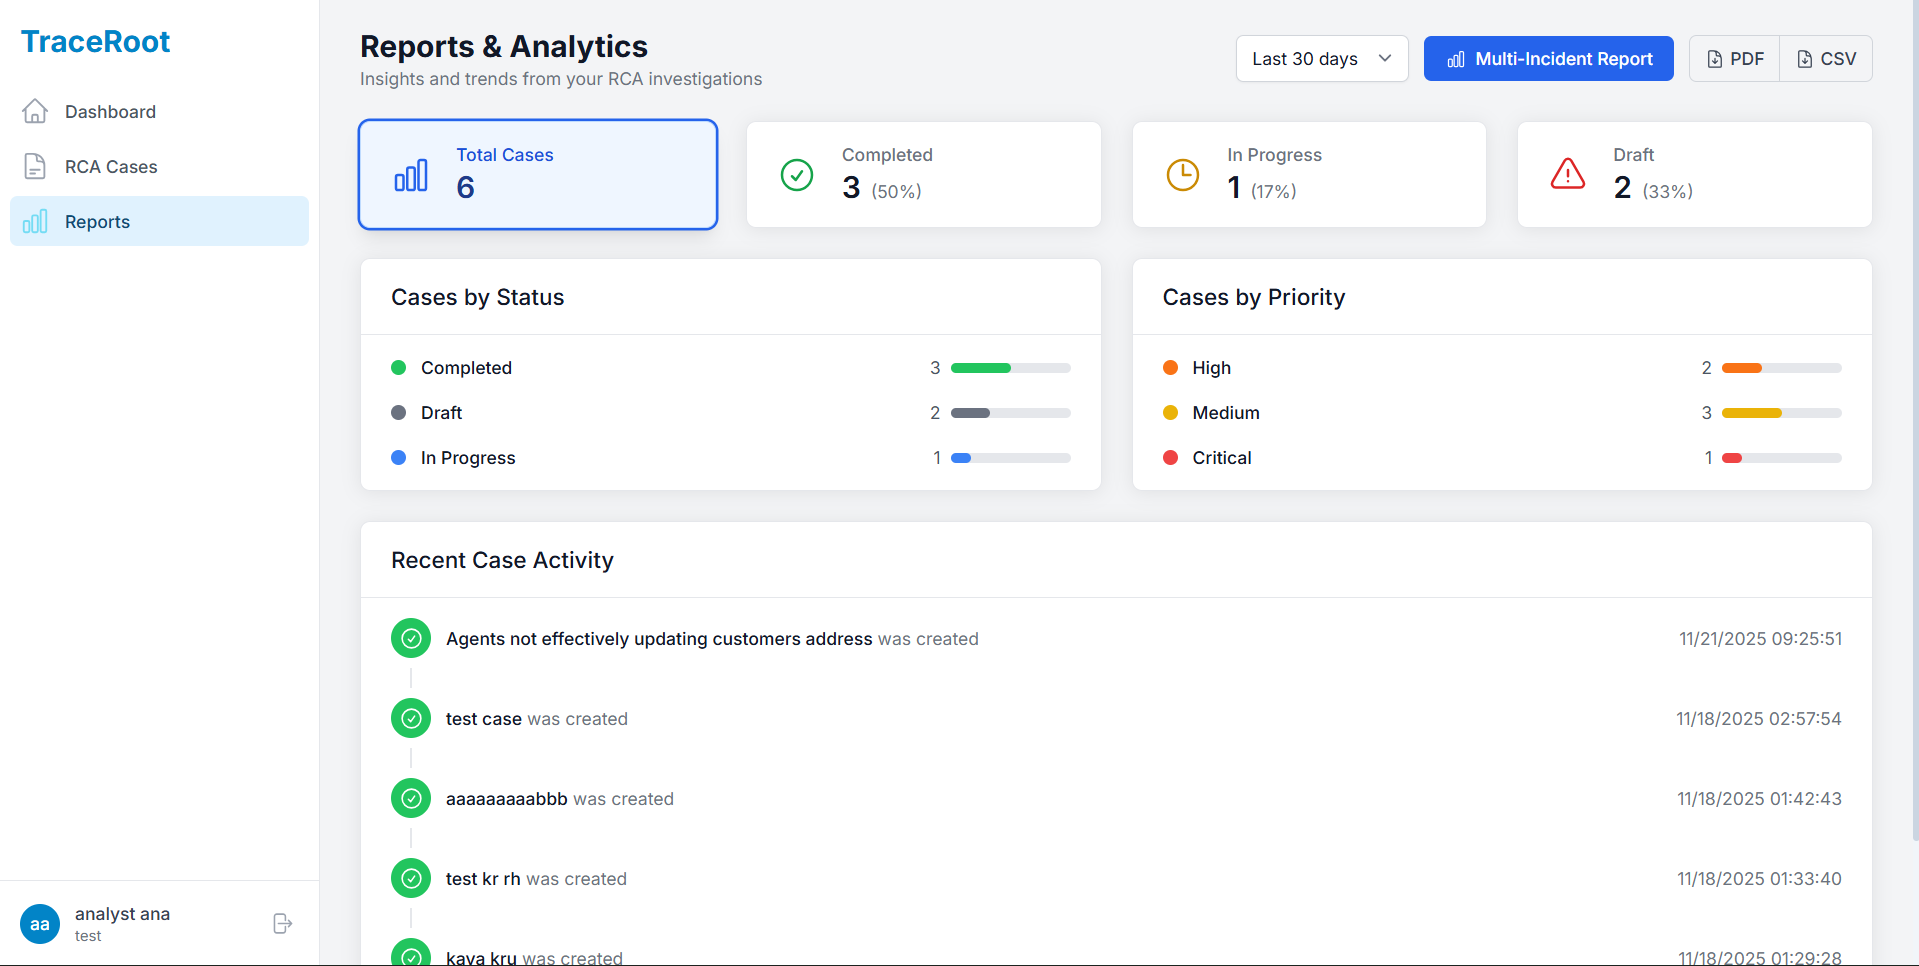The height and width of the screenshot is (966, 1919).
Task: Click the Completed green checkmark stat icon
Action: (x=796, y=175)
